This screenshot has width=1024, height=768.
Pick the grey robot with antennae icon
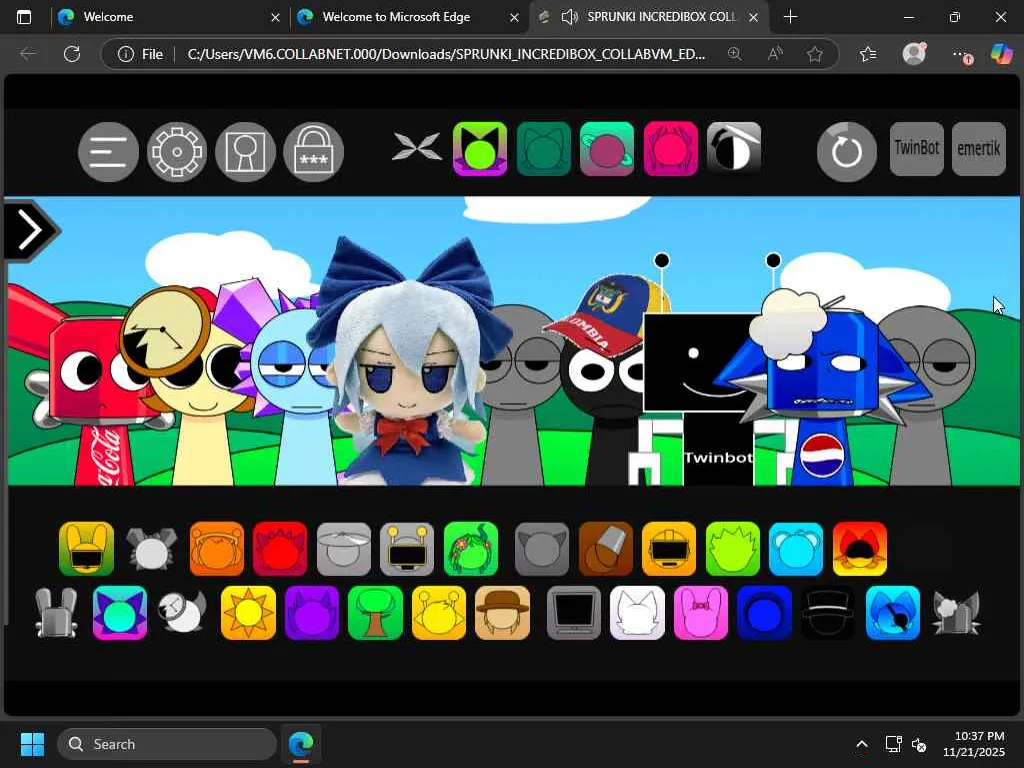[x=407, y=549]
